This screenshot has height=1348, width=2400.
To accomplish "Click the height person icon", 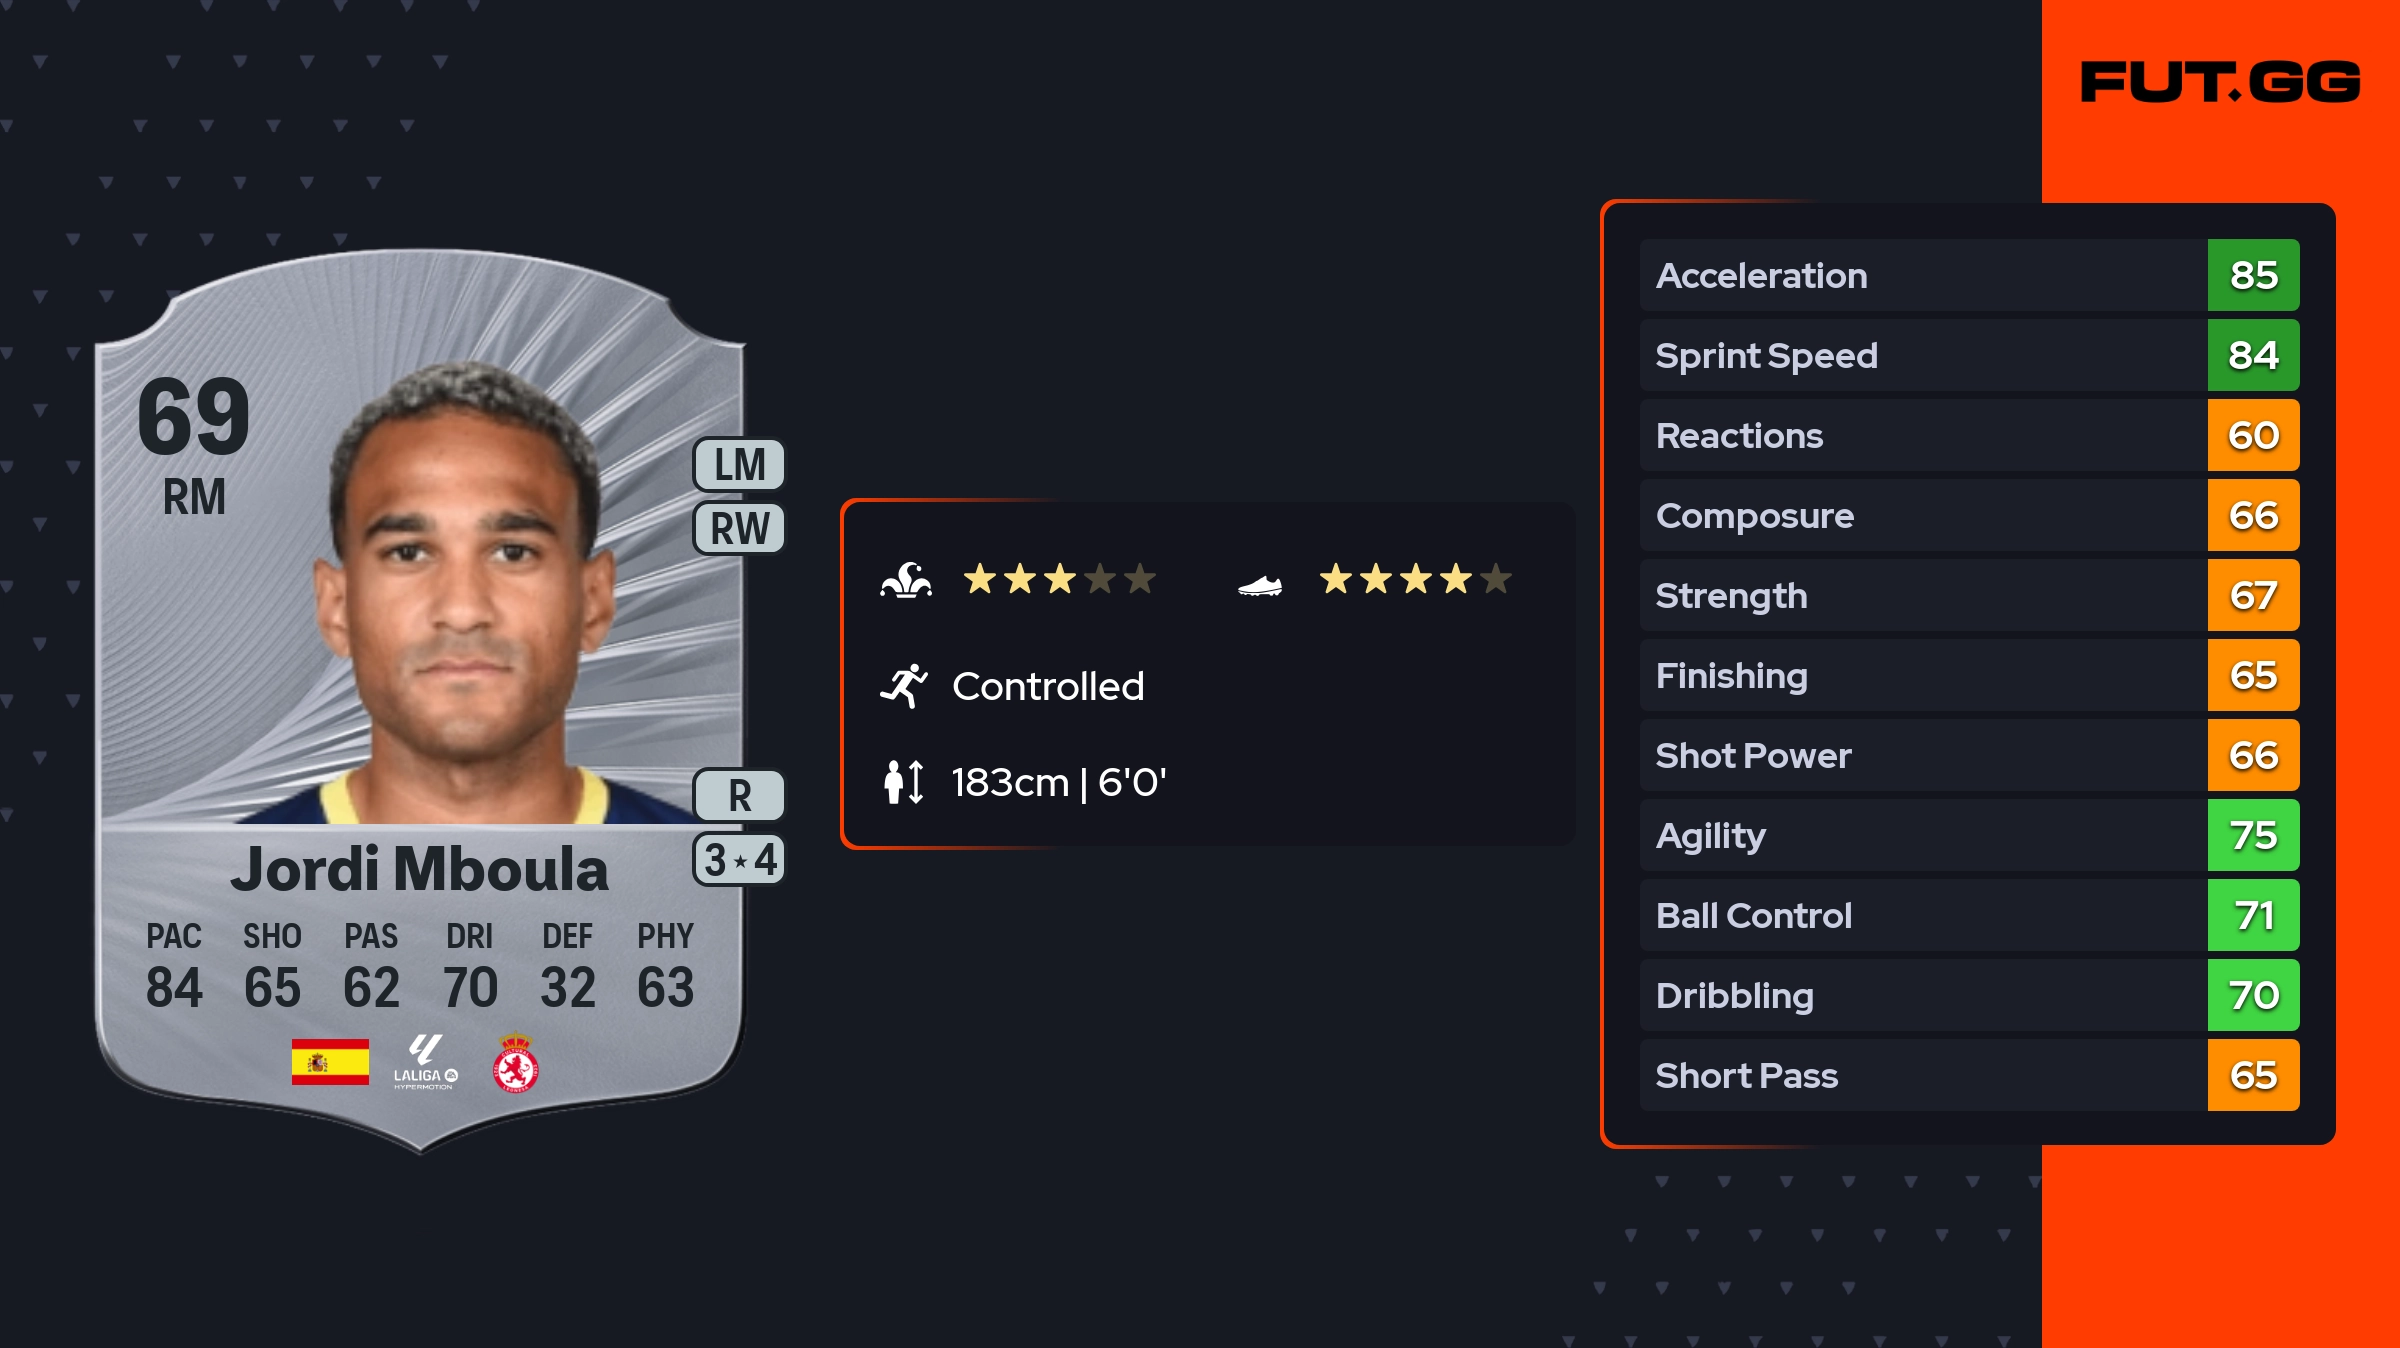I will point(903,782).
